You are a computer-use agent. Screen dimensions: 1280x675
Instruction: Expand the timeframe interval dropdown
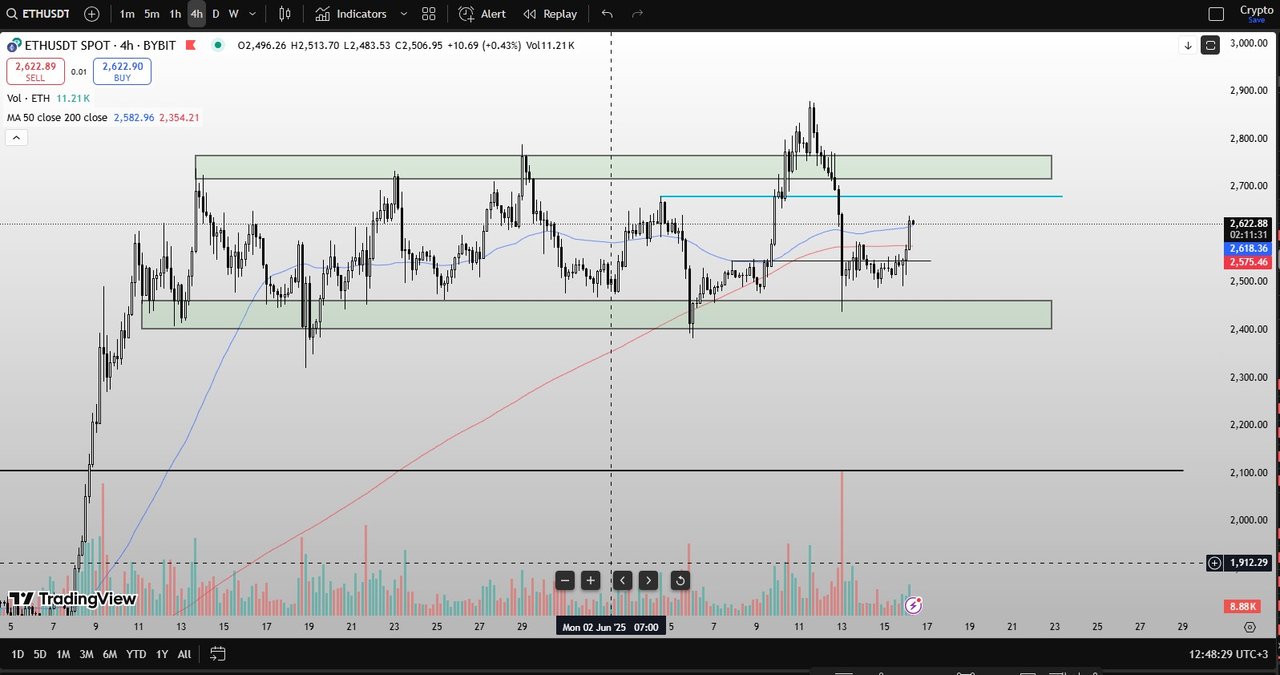pyautogui.click(x=253, y=14)
